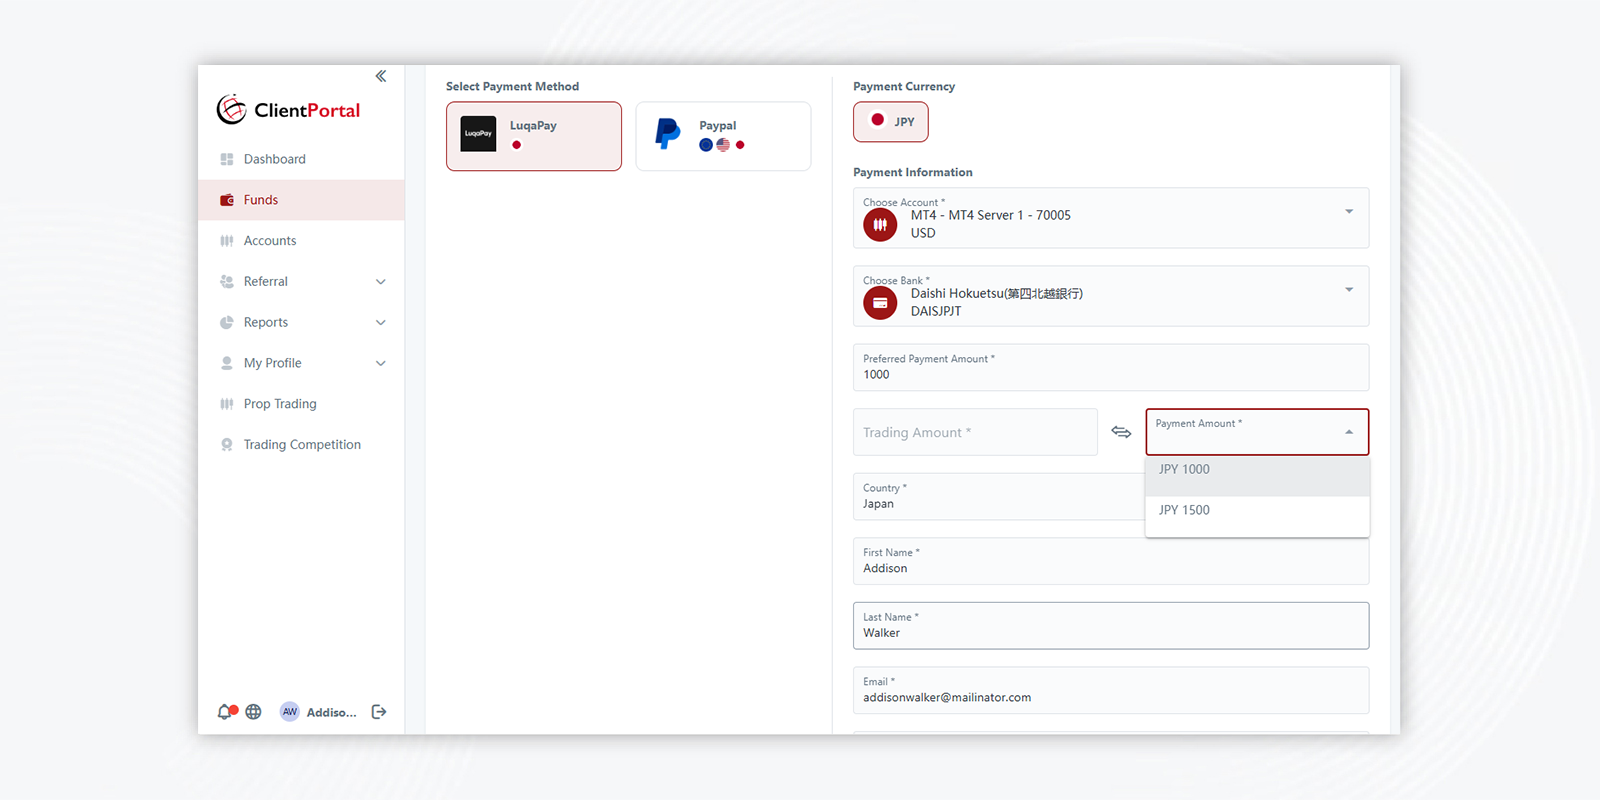Expand the Reports submenu chevron

(x=381, y=322)
